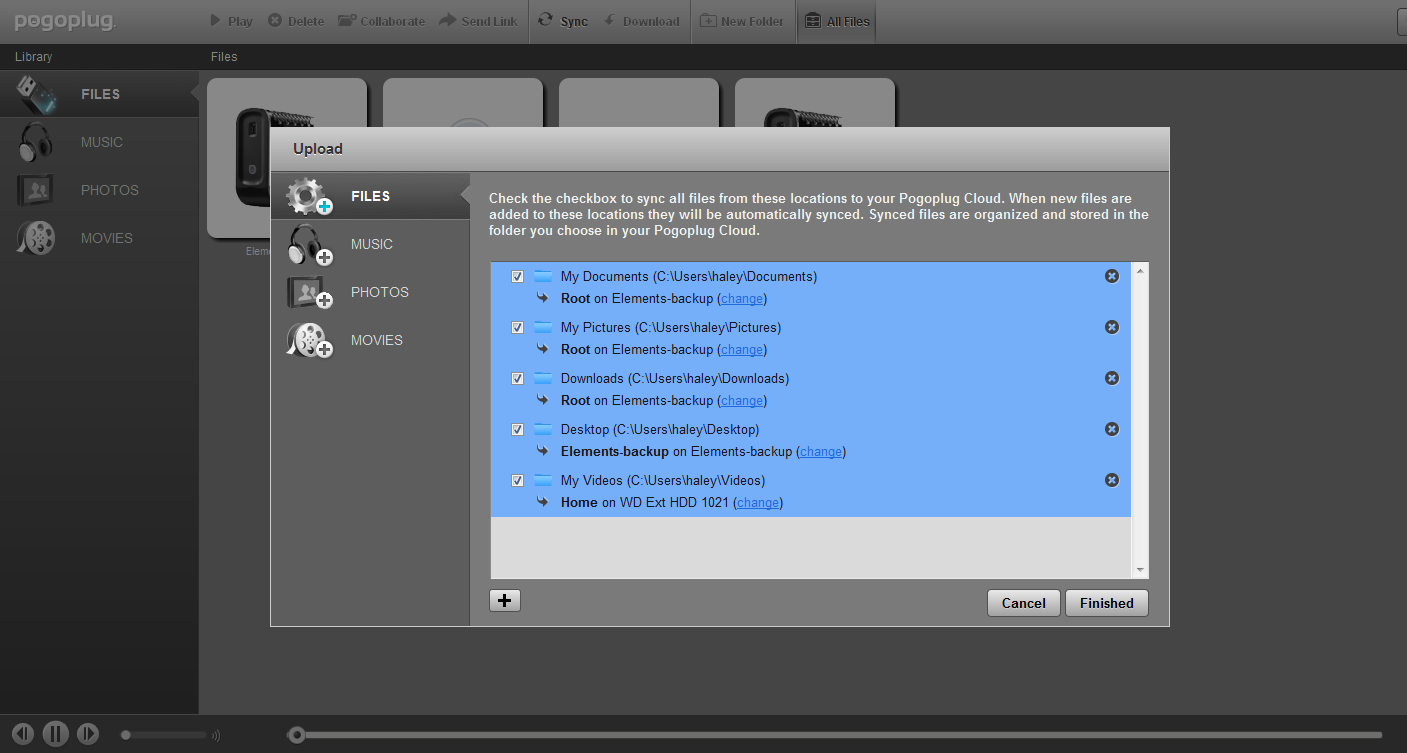Click change link under Downloads
The image size is (1407, 753).
[742, 400]
